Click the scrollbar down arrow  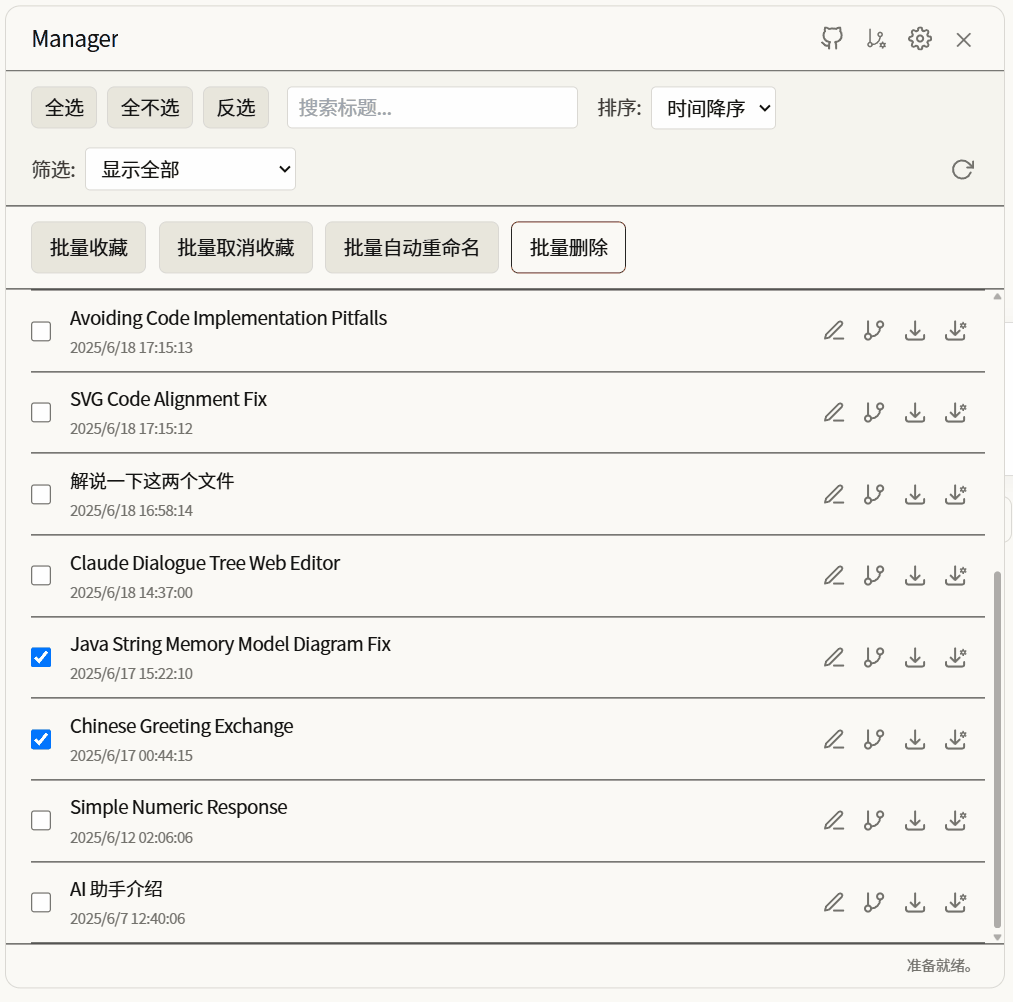pos(997,937)
